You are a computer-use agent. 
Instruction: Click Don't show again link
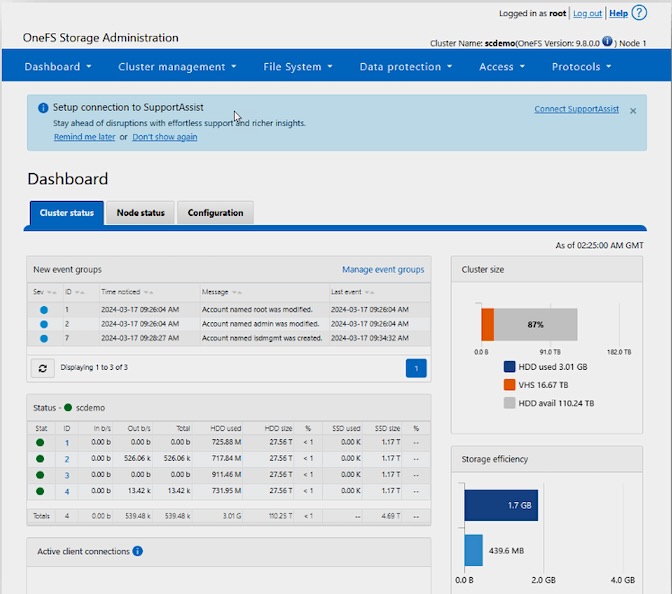pyautogui.click(x=165, y=137)
